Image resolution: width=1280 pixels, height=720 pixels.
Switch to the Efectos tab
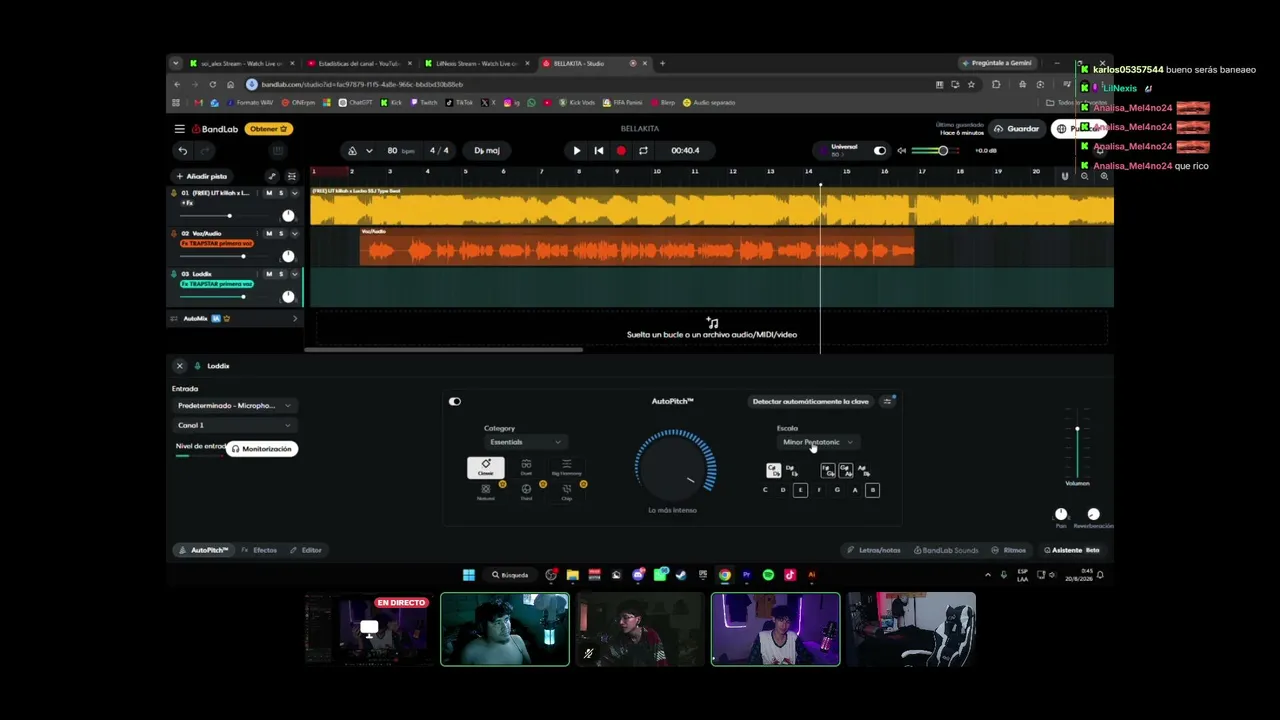tap(259, 550)
